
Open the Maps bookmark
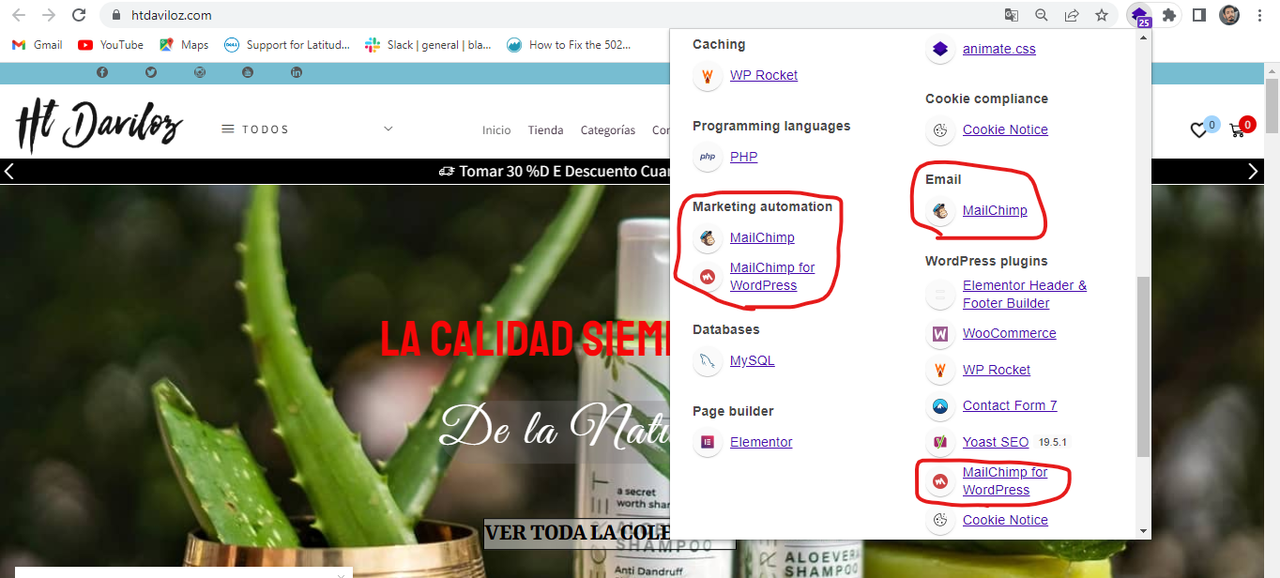click(x=184, y=45)
